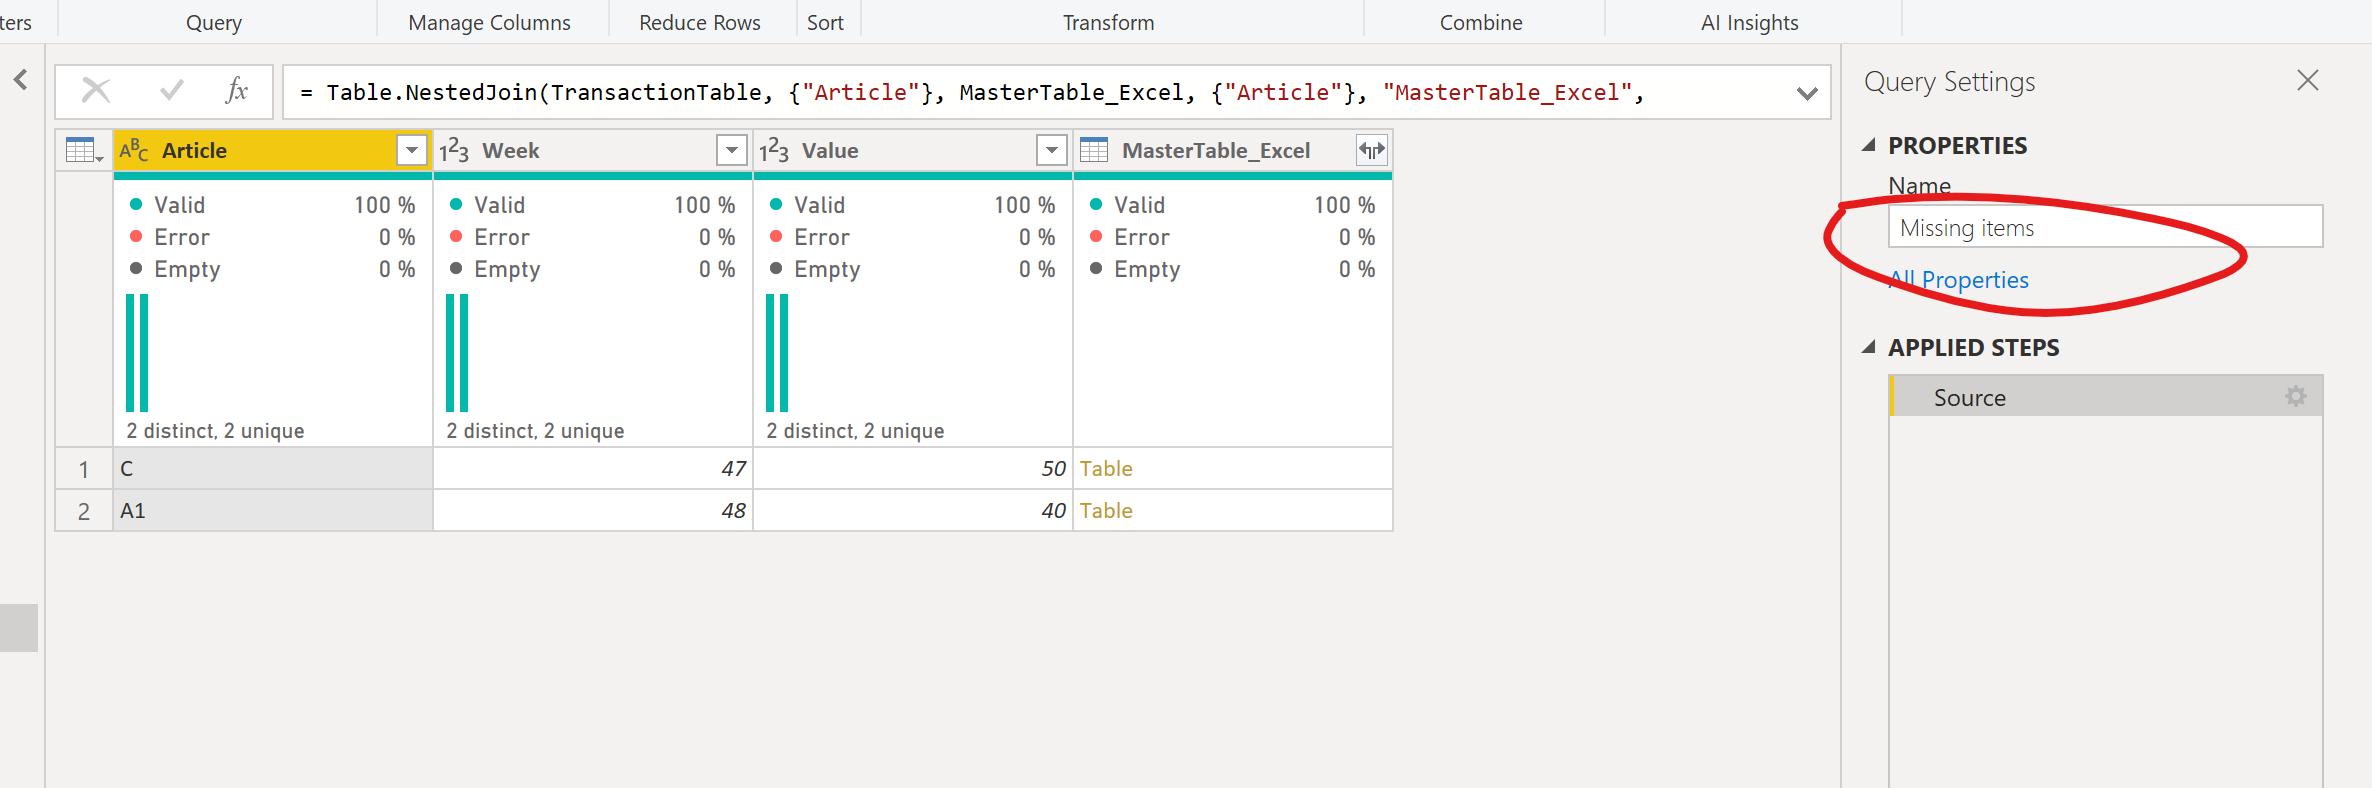
Task: Expand the formula bar with down chevron
Action: pos(1807,93)
